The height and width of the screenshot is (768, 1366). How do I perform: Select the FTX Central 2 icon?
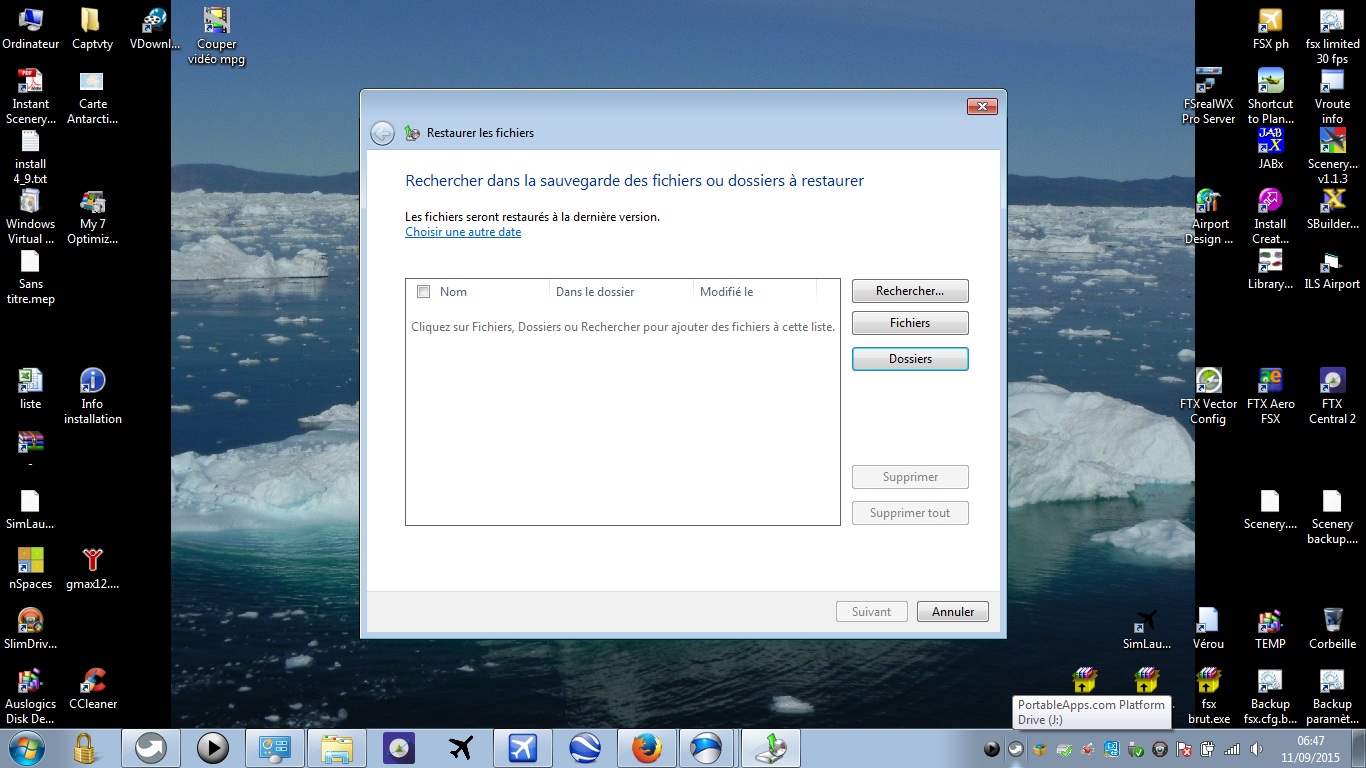tap(1332, 396)
